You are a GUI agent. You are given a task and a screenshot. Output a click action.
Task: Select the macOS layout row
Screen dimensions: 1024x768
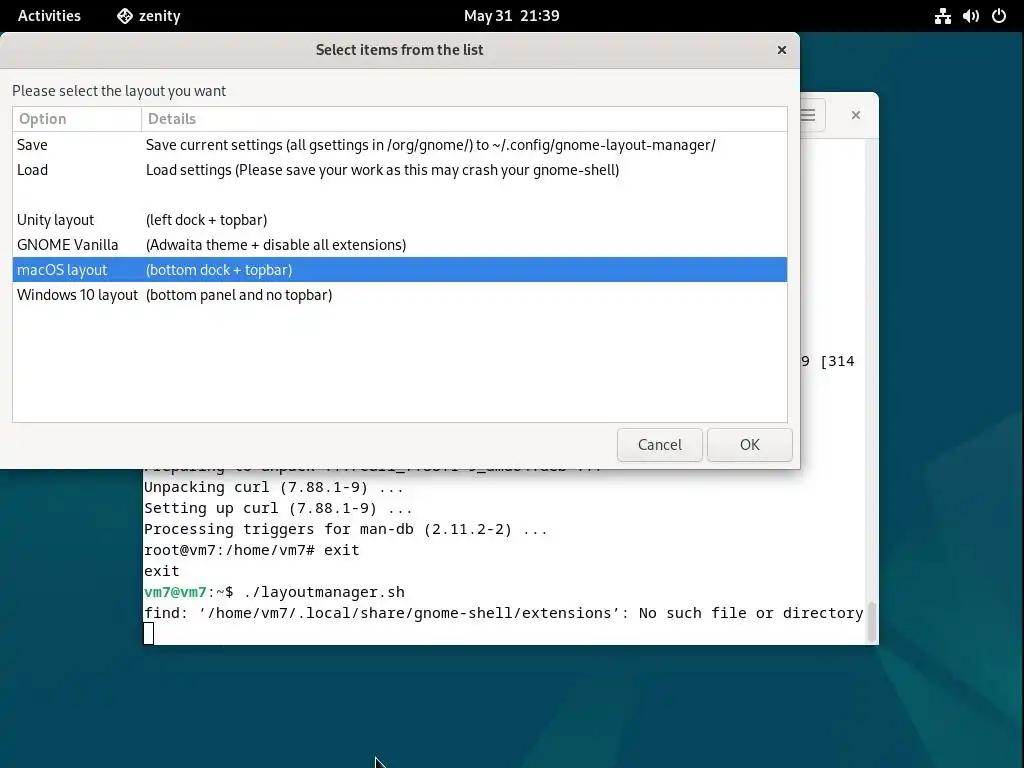coord(400,270)
